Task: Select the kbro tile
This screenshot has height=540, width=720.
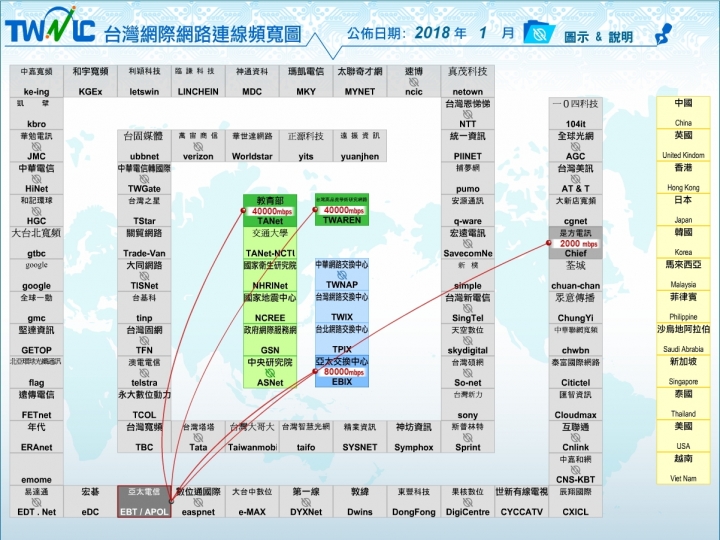Action: click(x=36, y=113)
